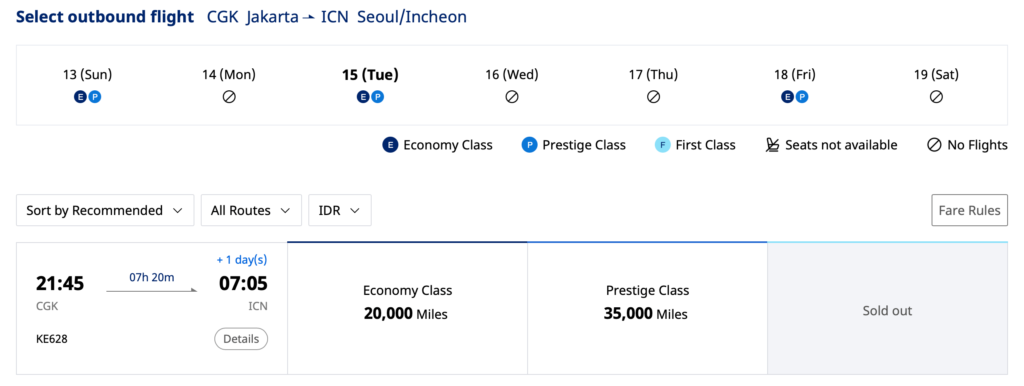The height and width of the screenshot is (386, 1024).
Task: Click First Class legend icon
Action: (x=662, y=145)
